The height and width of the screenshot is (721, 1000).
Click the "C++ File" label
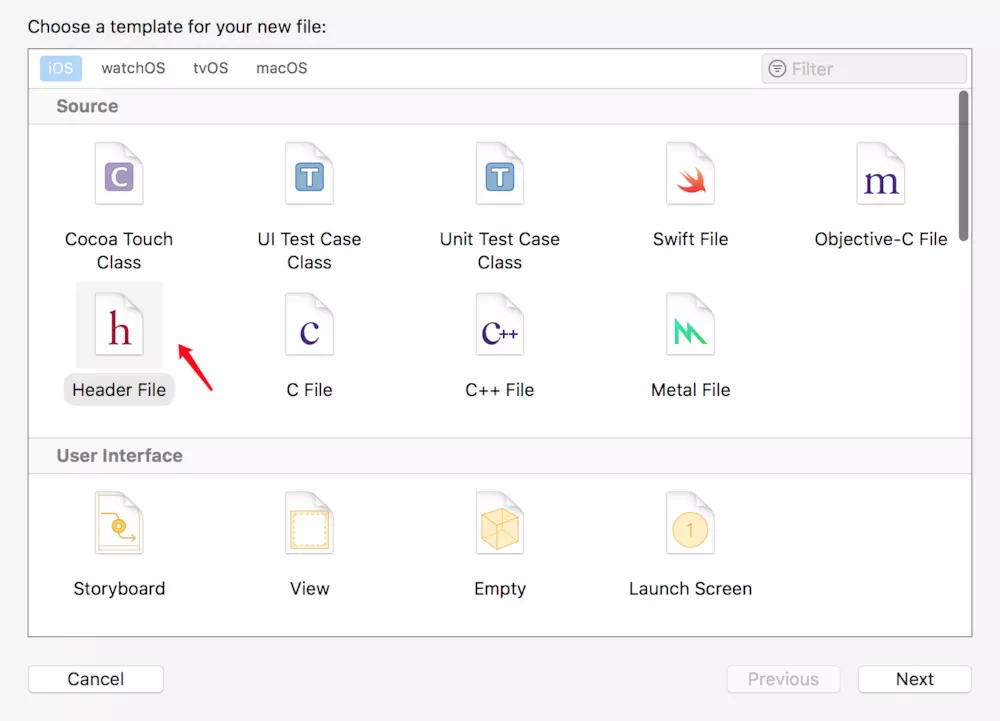pyautogui.click(x=500, y=390)
